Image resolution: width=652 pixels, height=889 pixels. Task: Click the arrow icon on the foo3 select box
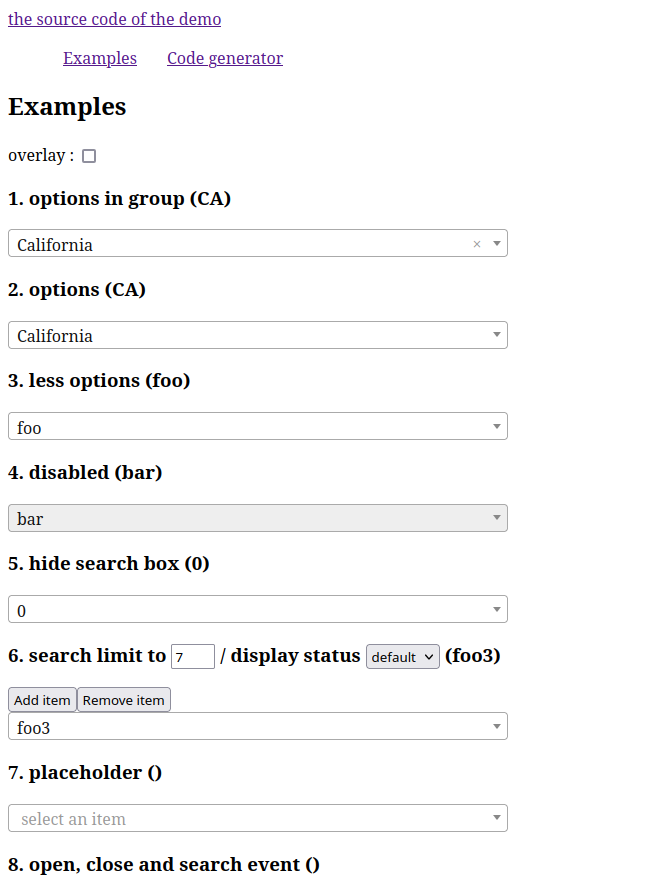coord(497,726)
